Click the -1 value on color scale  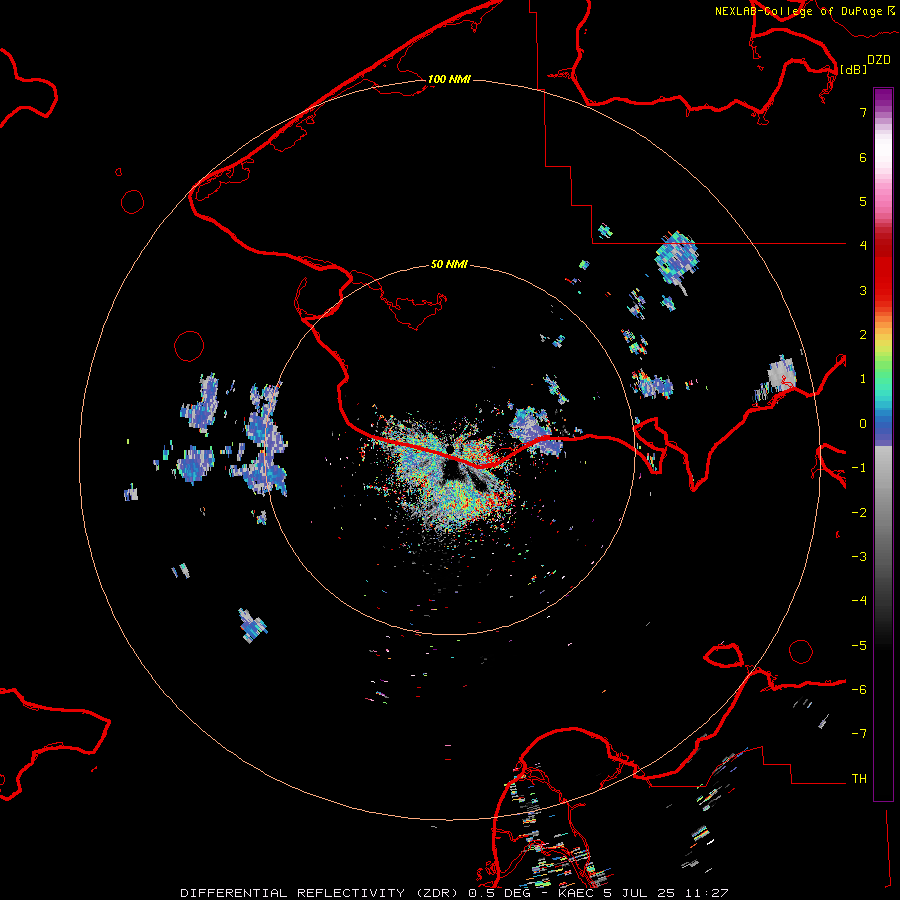point(859,468)
